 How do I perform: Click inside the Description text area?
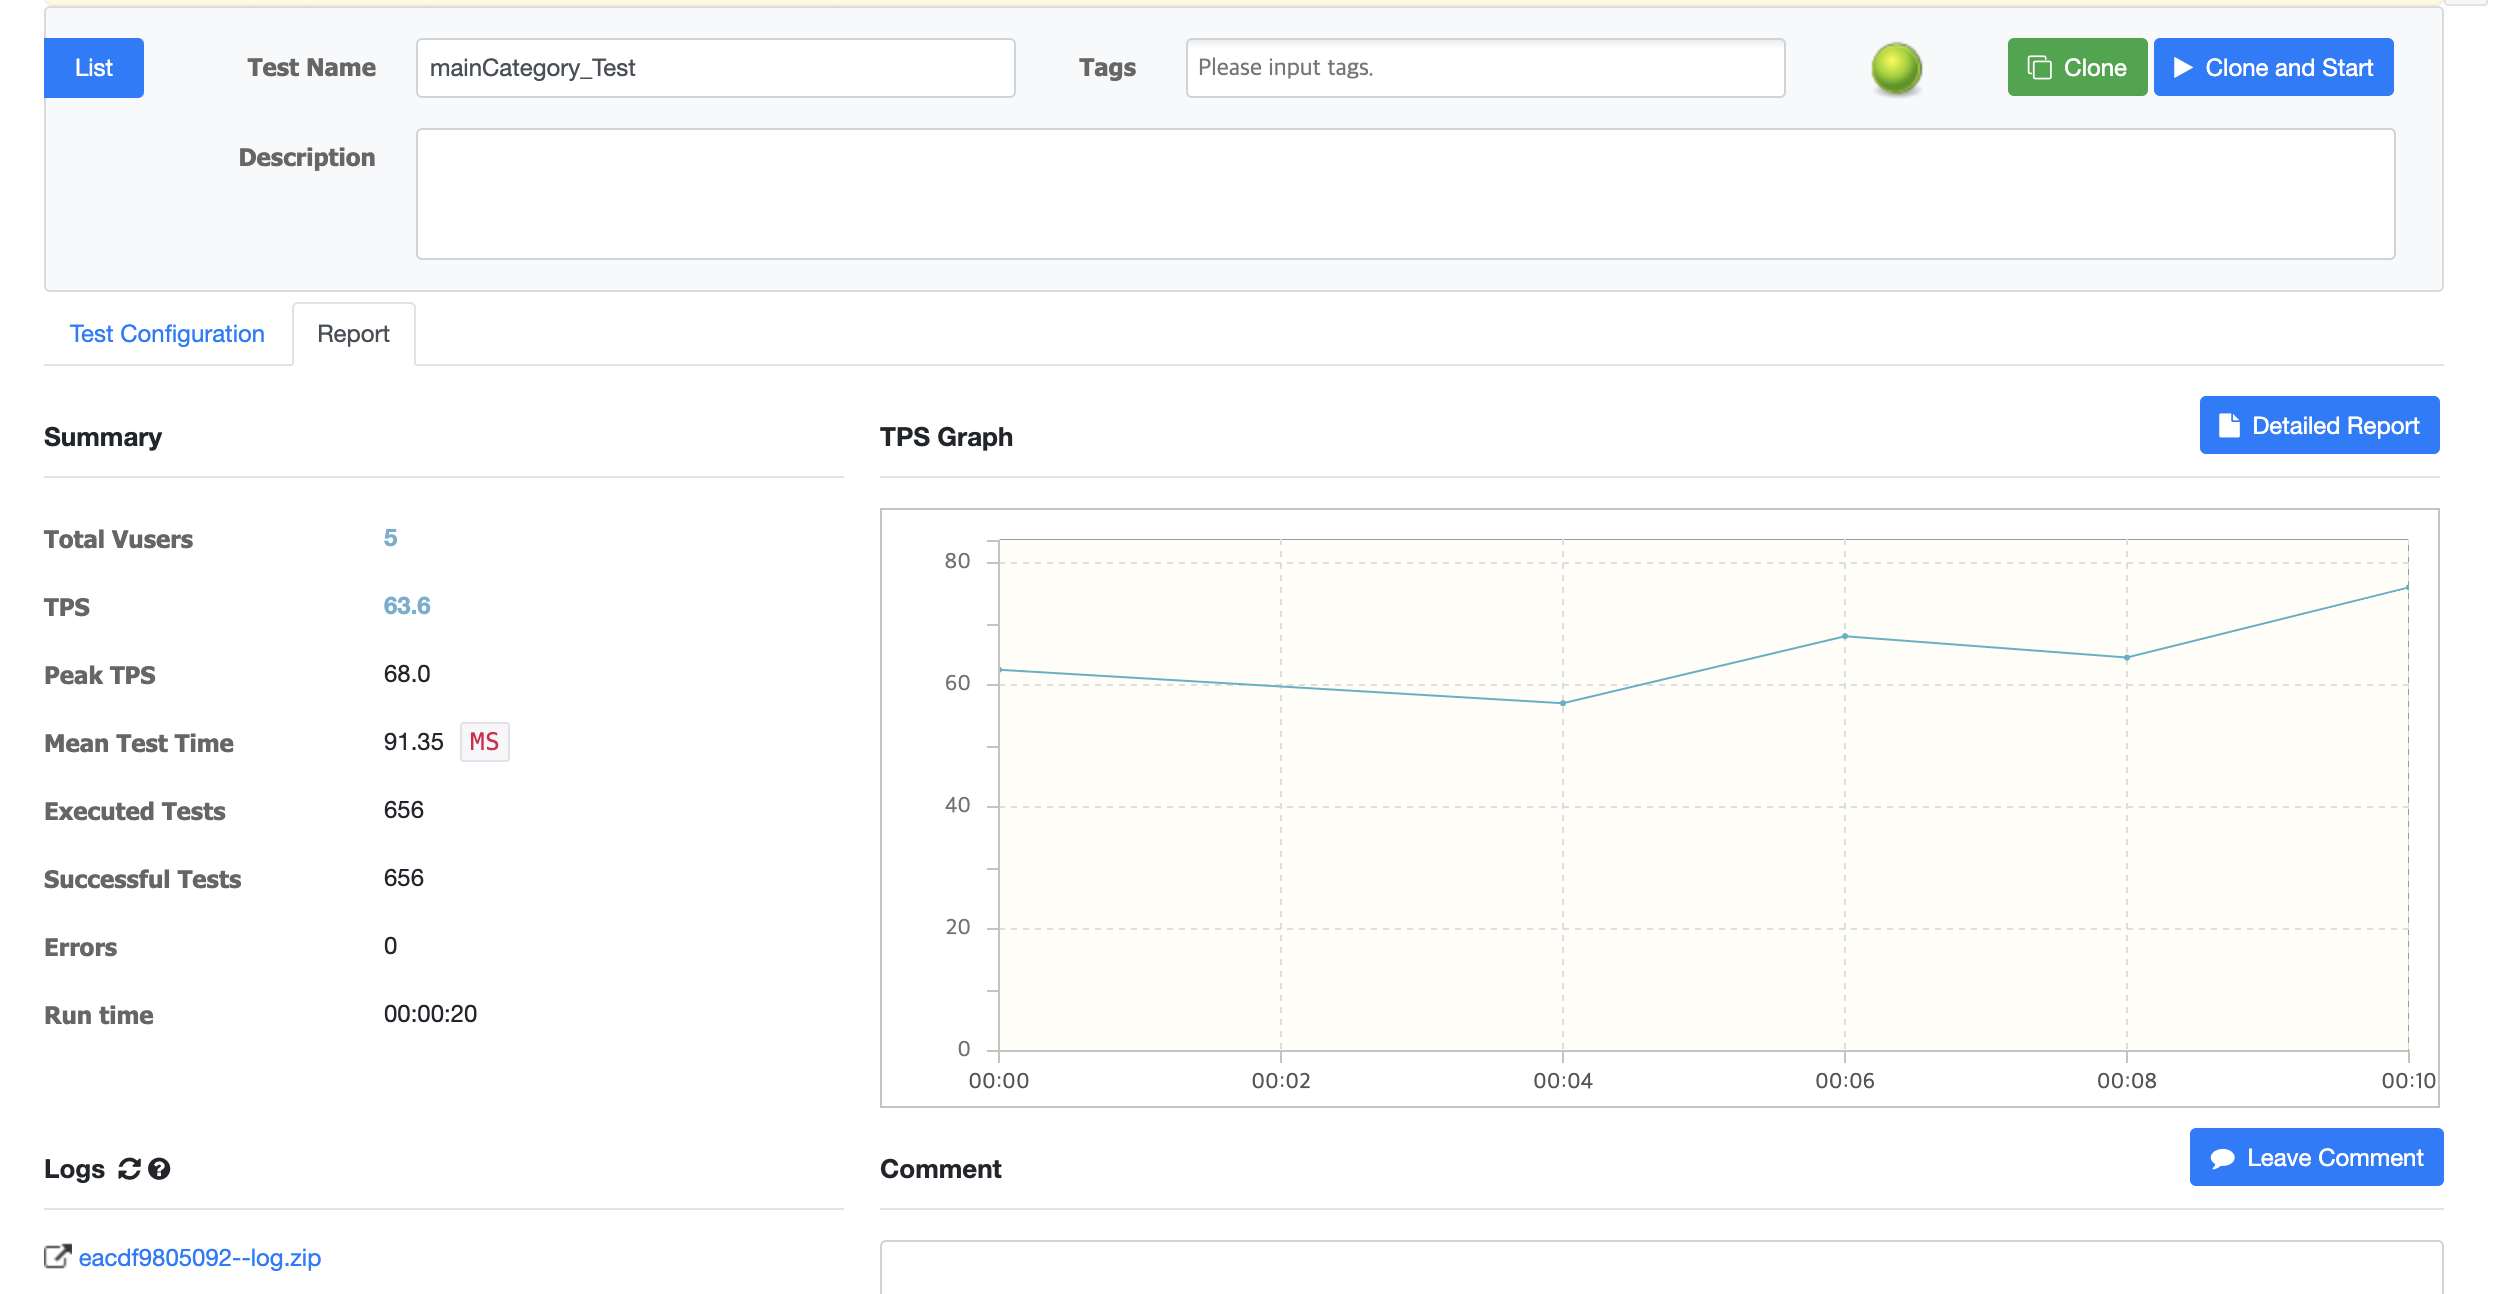tap(1404, 194)
